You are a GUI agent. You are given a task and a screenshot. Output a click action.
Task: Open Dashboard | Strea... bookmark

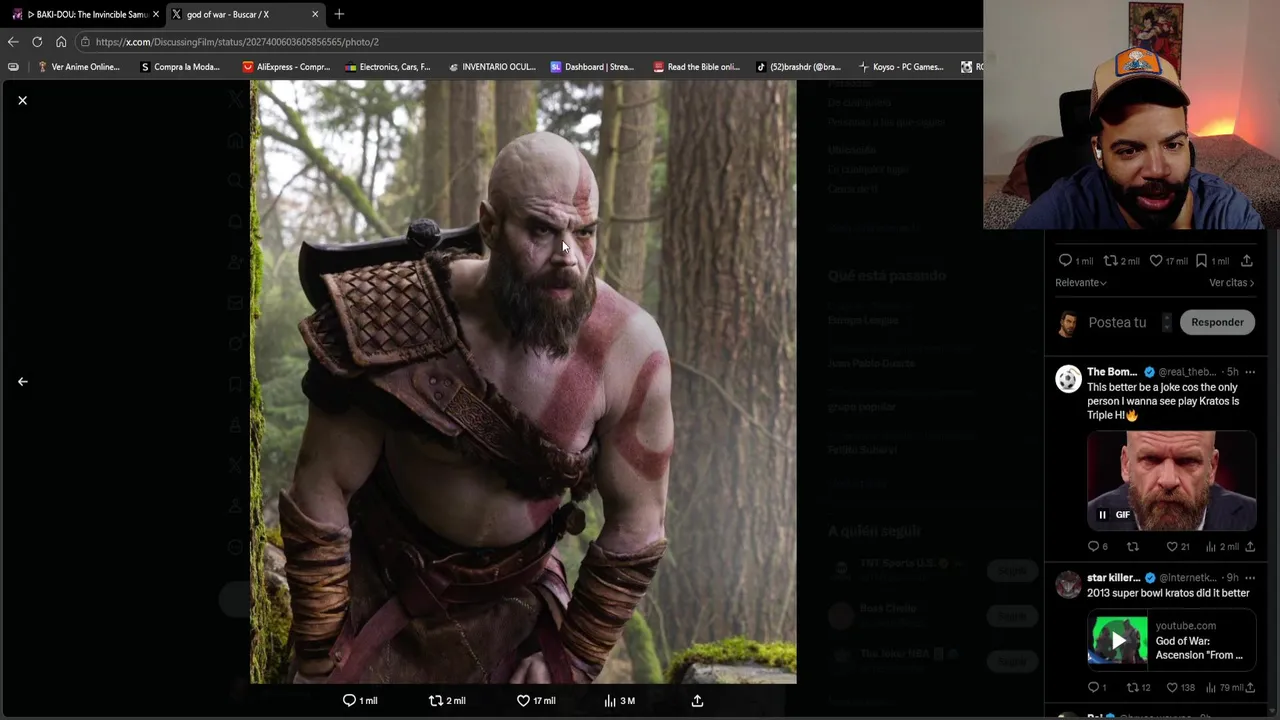(x=592, y=67)
